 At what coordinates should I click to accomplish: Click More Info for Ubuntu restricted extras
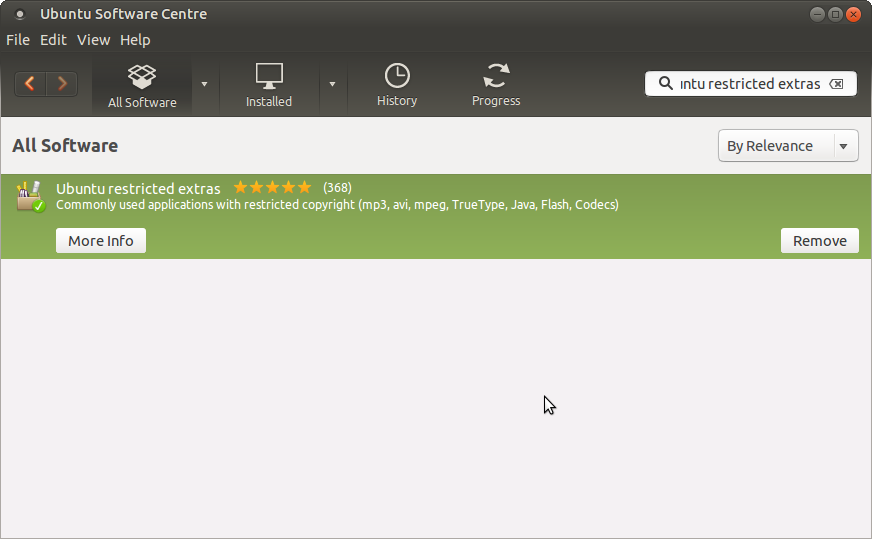coord(101,241)
